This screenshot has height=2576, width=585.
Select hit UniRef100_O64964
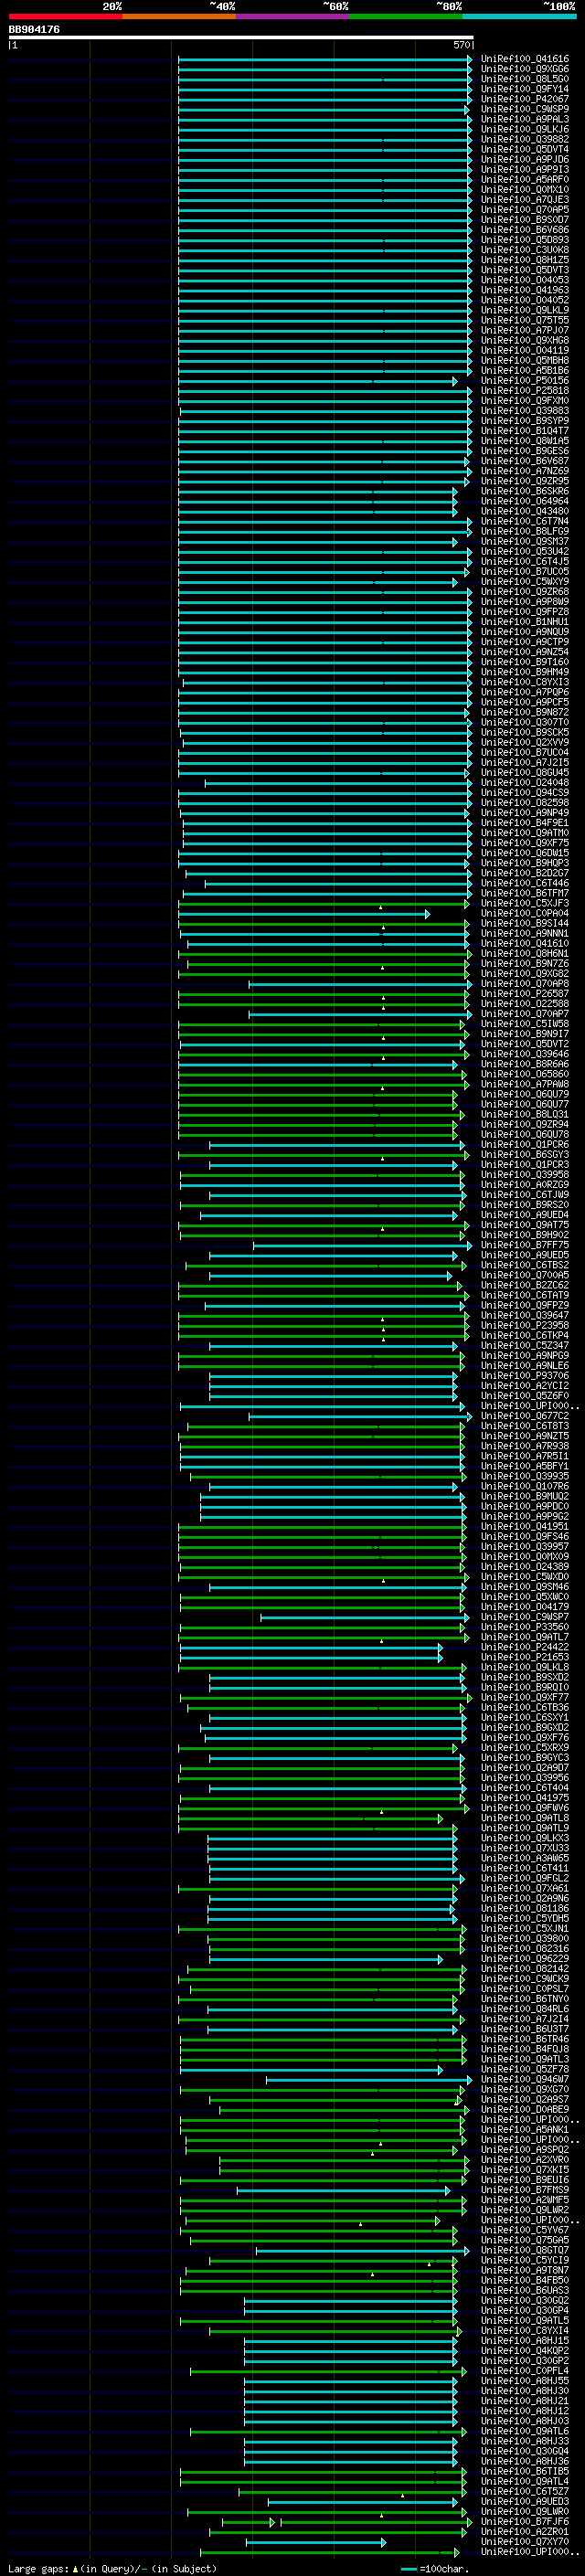pyautogui.click(x=525, y=501)
